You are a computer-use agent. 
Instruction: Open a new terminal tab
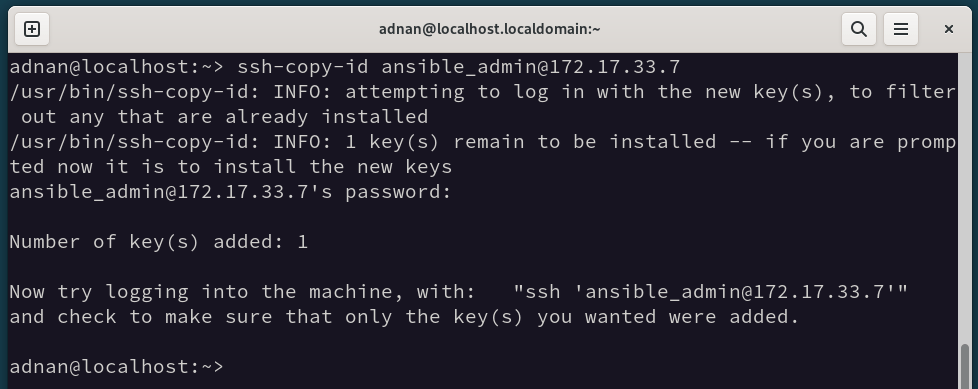pyautogui.click(x=32, y=29)
